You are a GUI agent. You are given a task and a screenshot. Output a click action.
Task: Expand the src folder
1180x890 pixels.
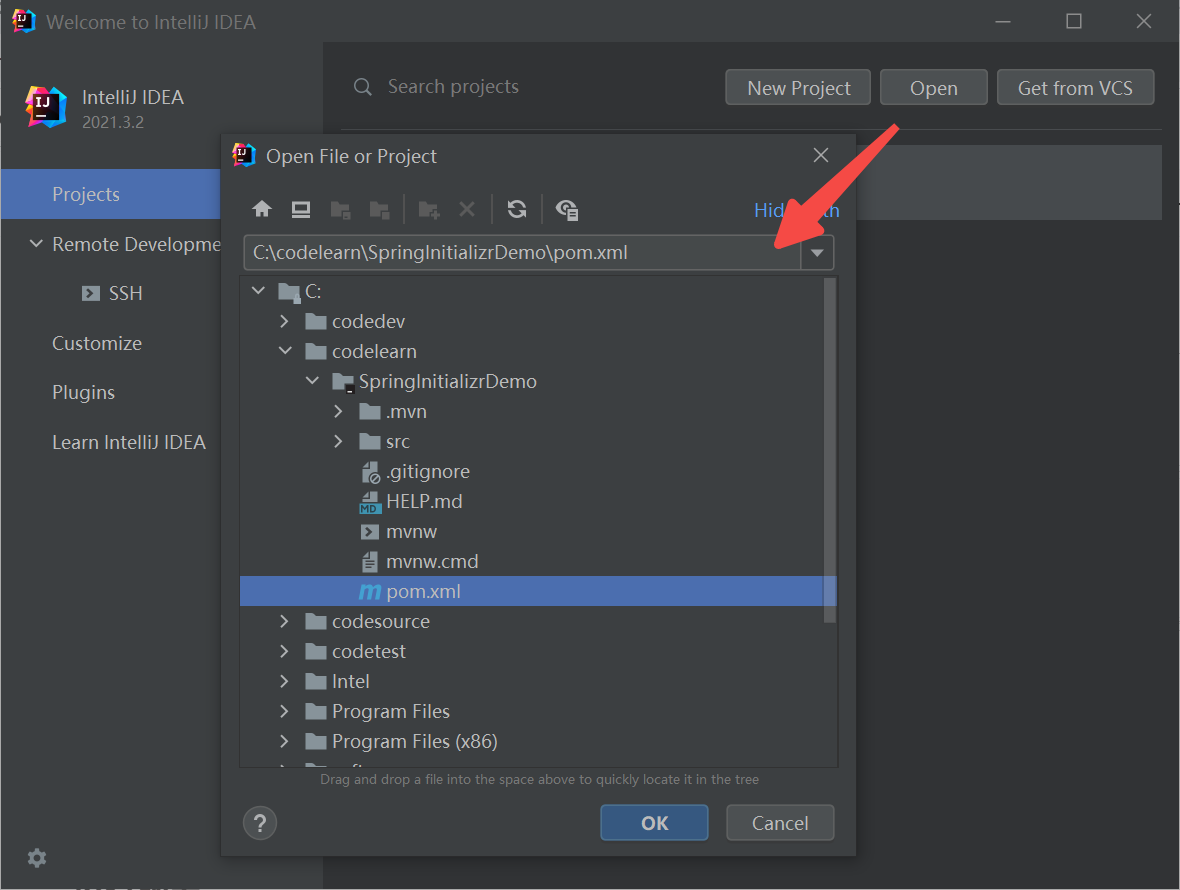[339, 442]
